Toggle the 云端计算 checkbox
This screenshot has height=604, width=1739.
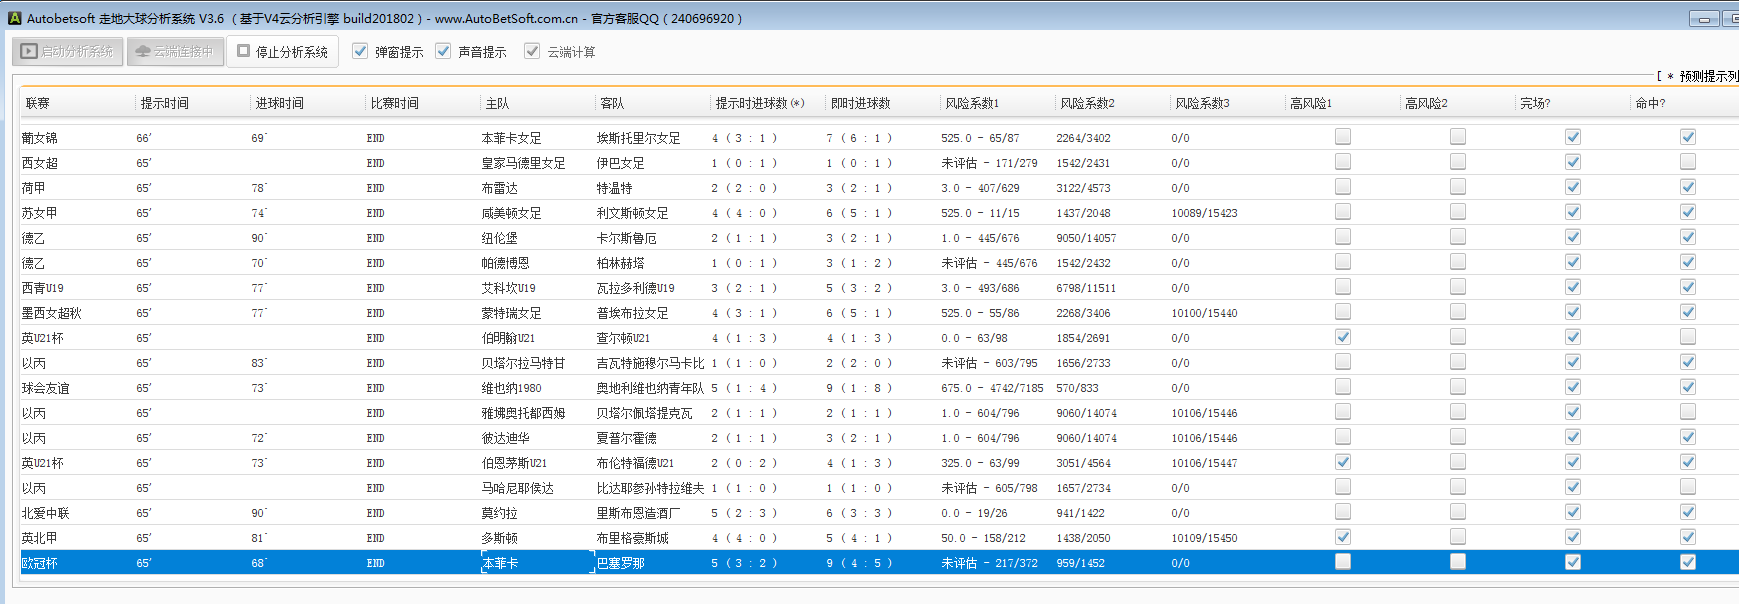tap(532, 51)
